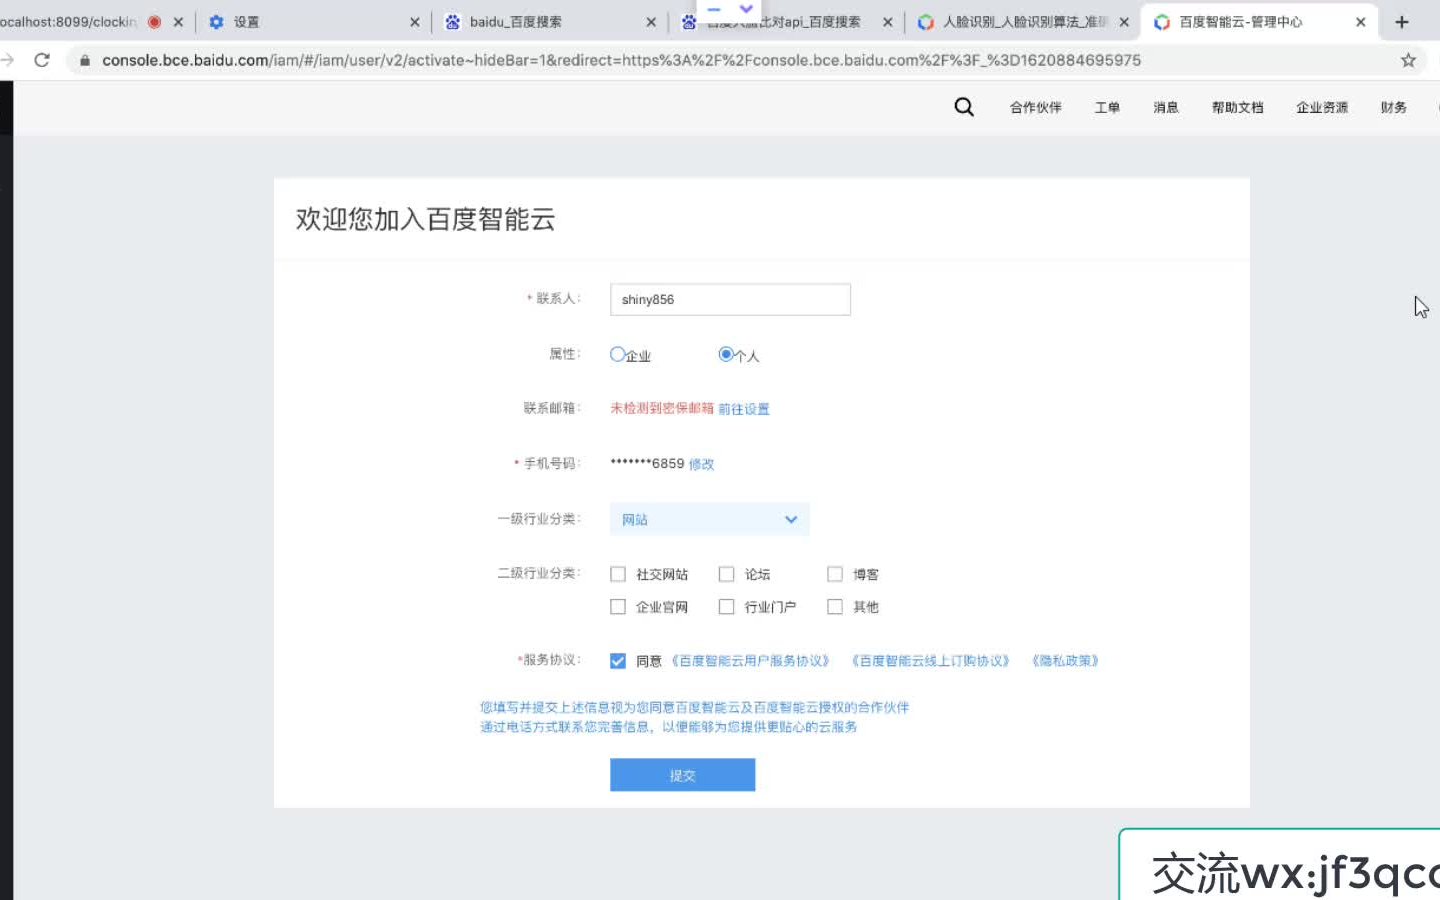Screen dimensions: 1440x900
Task: Open 企业资源 in the header menu
Action: pos(1322,107)
